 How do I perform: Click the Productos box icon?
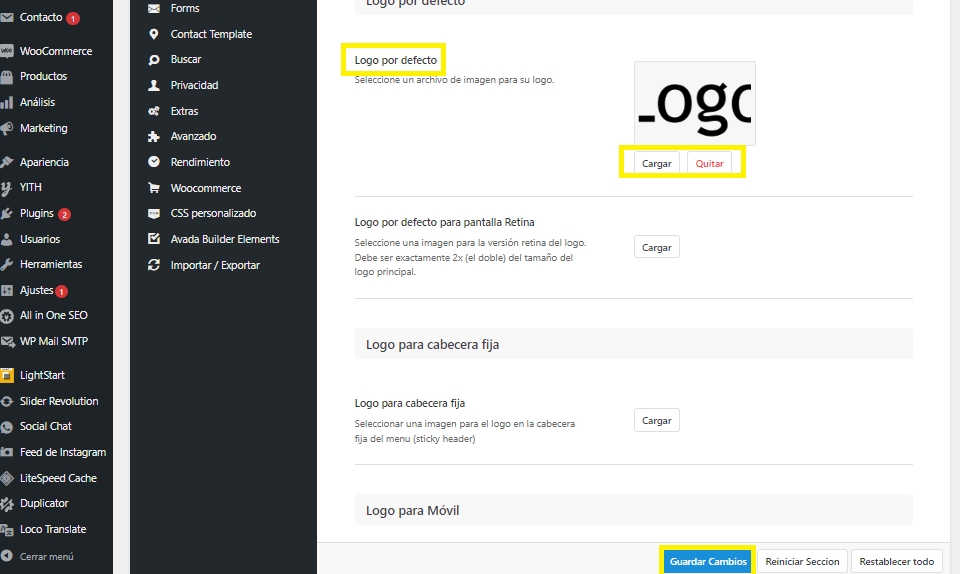pyautogui.click(x=7, y=77)
